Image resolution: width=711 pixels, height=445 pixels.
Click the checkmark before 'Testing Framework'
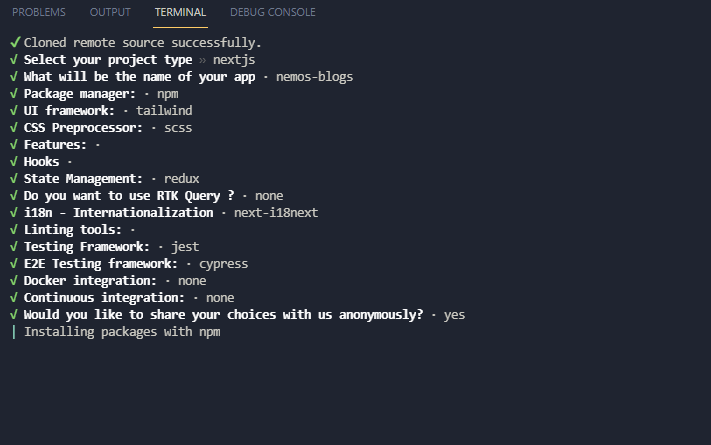(x=14, y=247)
